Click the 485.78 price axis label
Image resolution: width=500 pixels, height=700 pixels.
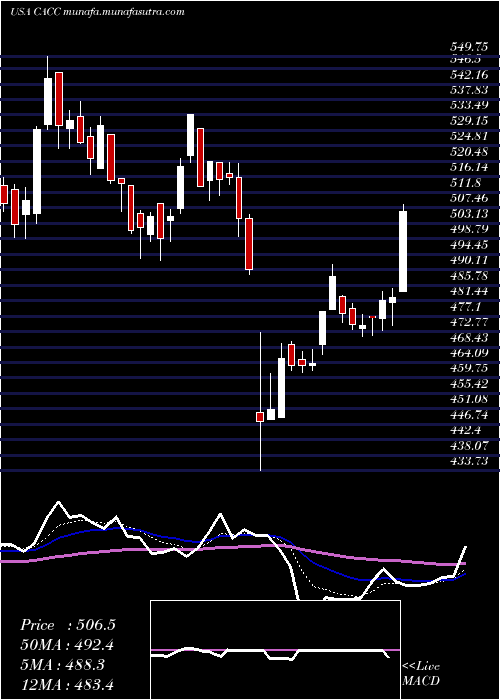(x=468, y=276)
